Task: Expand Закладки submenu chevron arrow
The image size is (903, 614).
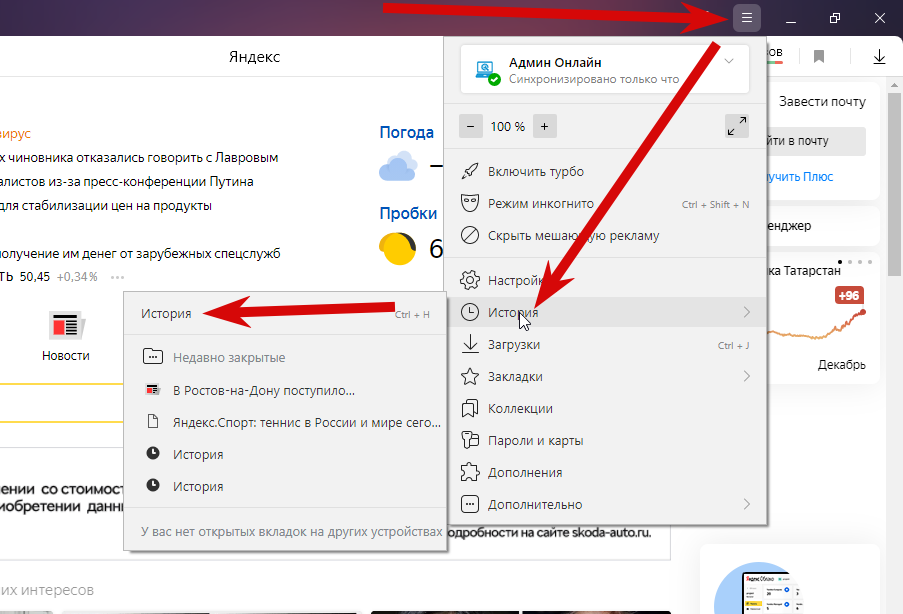Action: (747, 376)
